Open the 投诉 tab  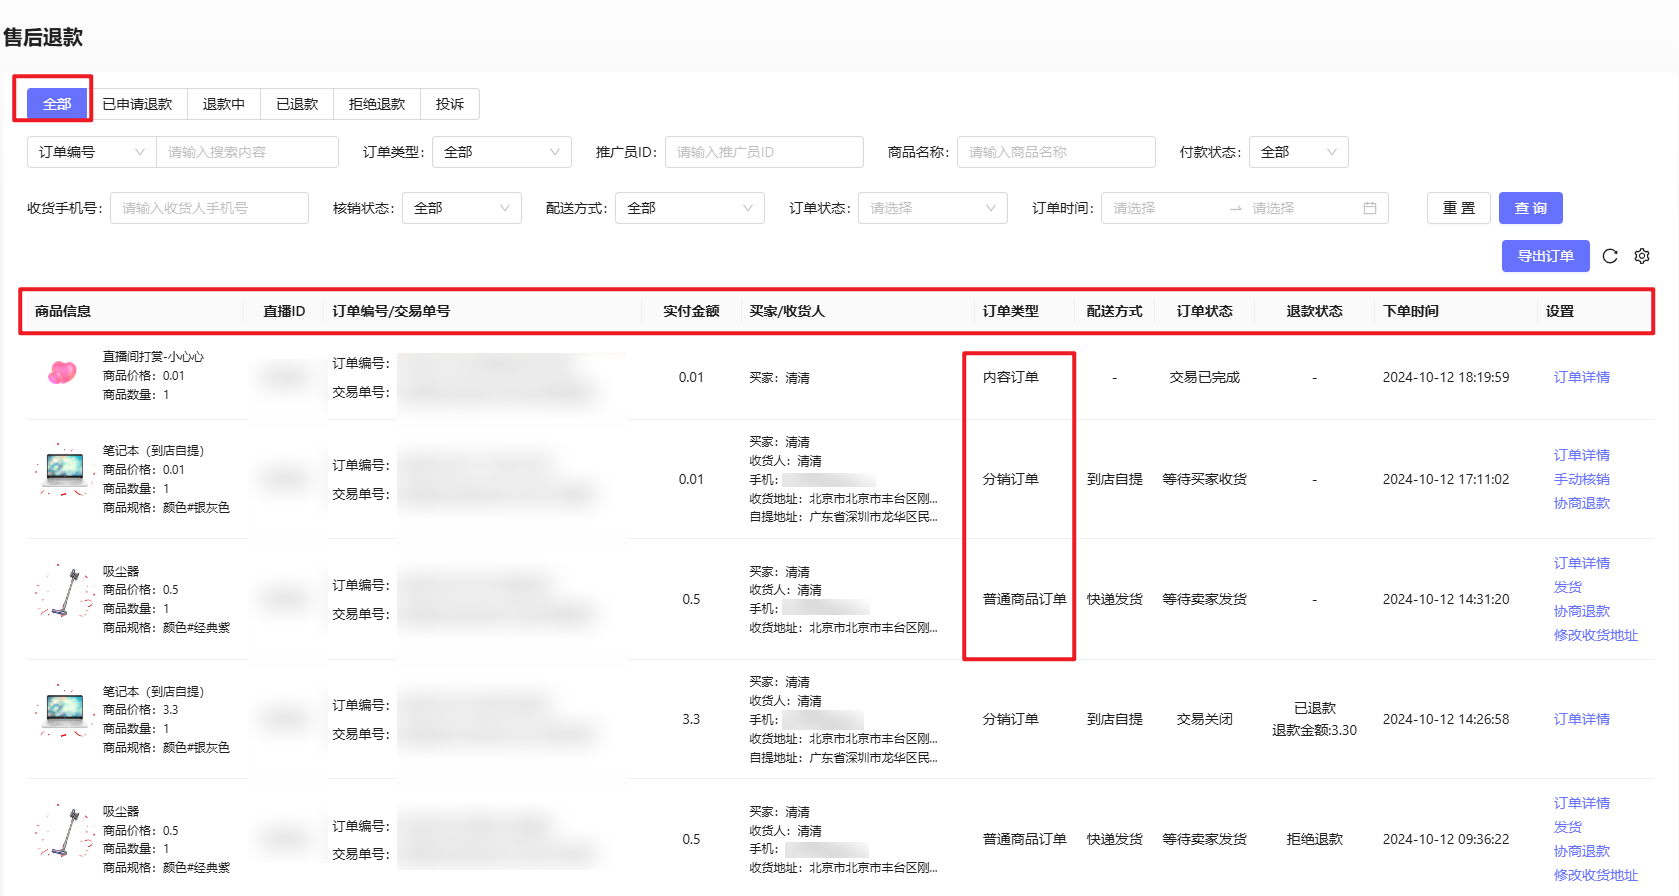click(449, 104)
